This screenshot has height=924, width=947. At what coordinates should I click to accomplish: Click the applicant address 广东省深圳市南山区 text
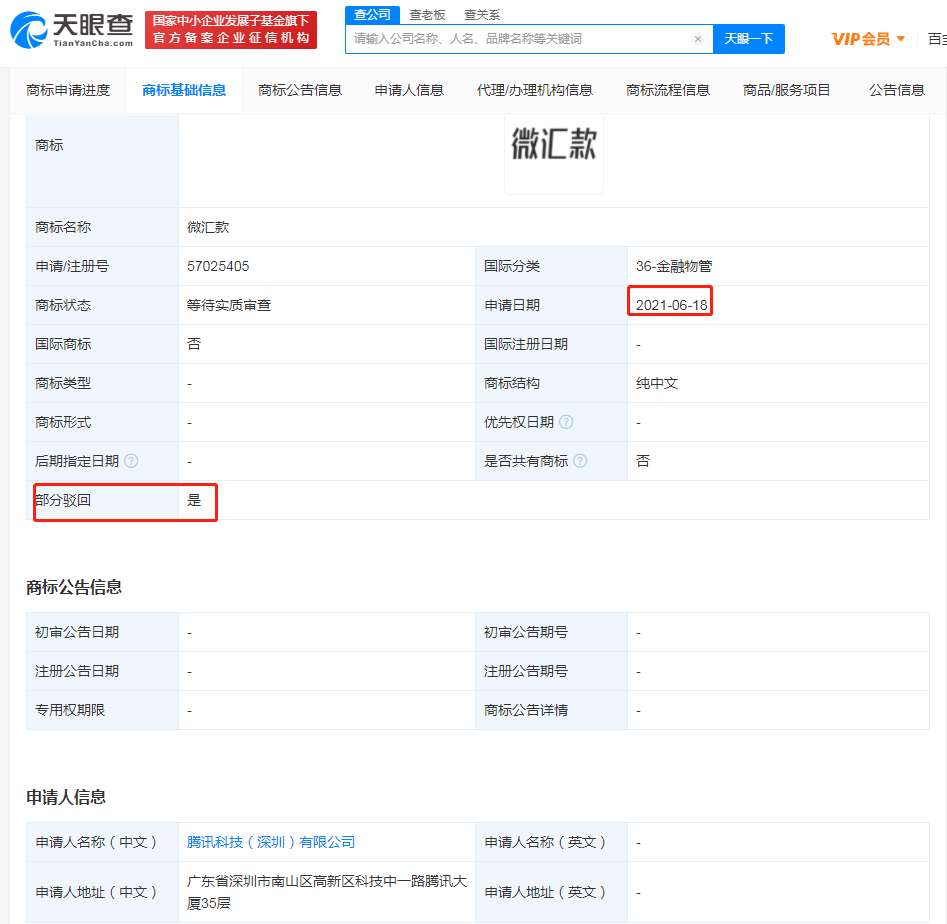pos(327,893)
